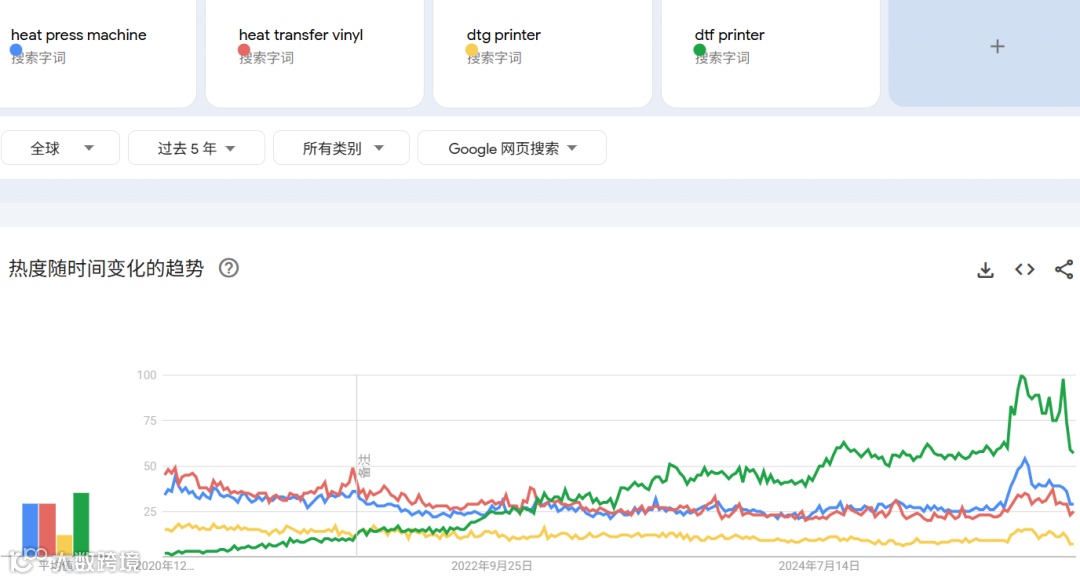Screen dimensions: 1080x581
Task: Download the trend chart as CSV
Action: click(x=985, y=269)
